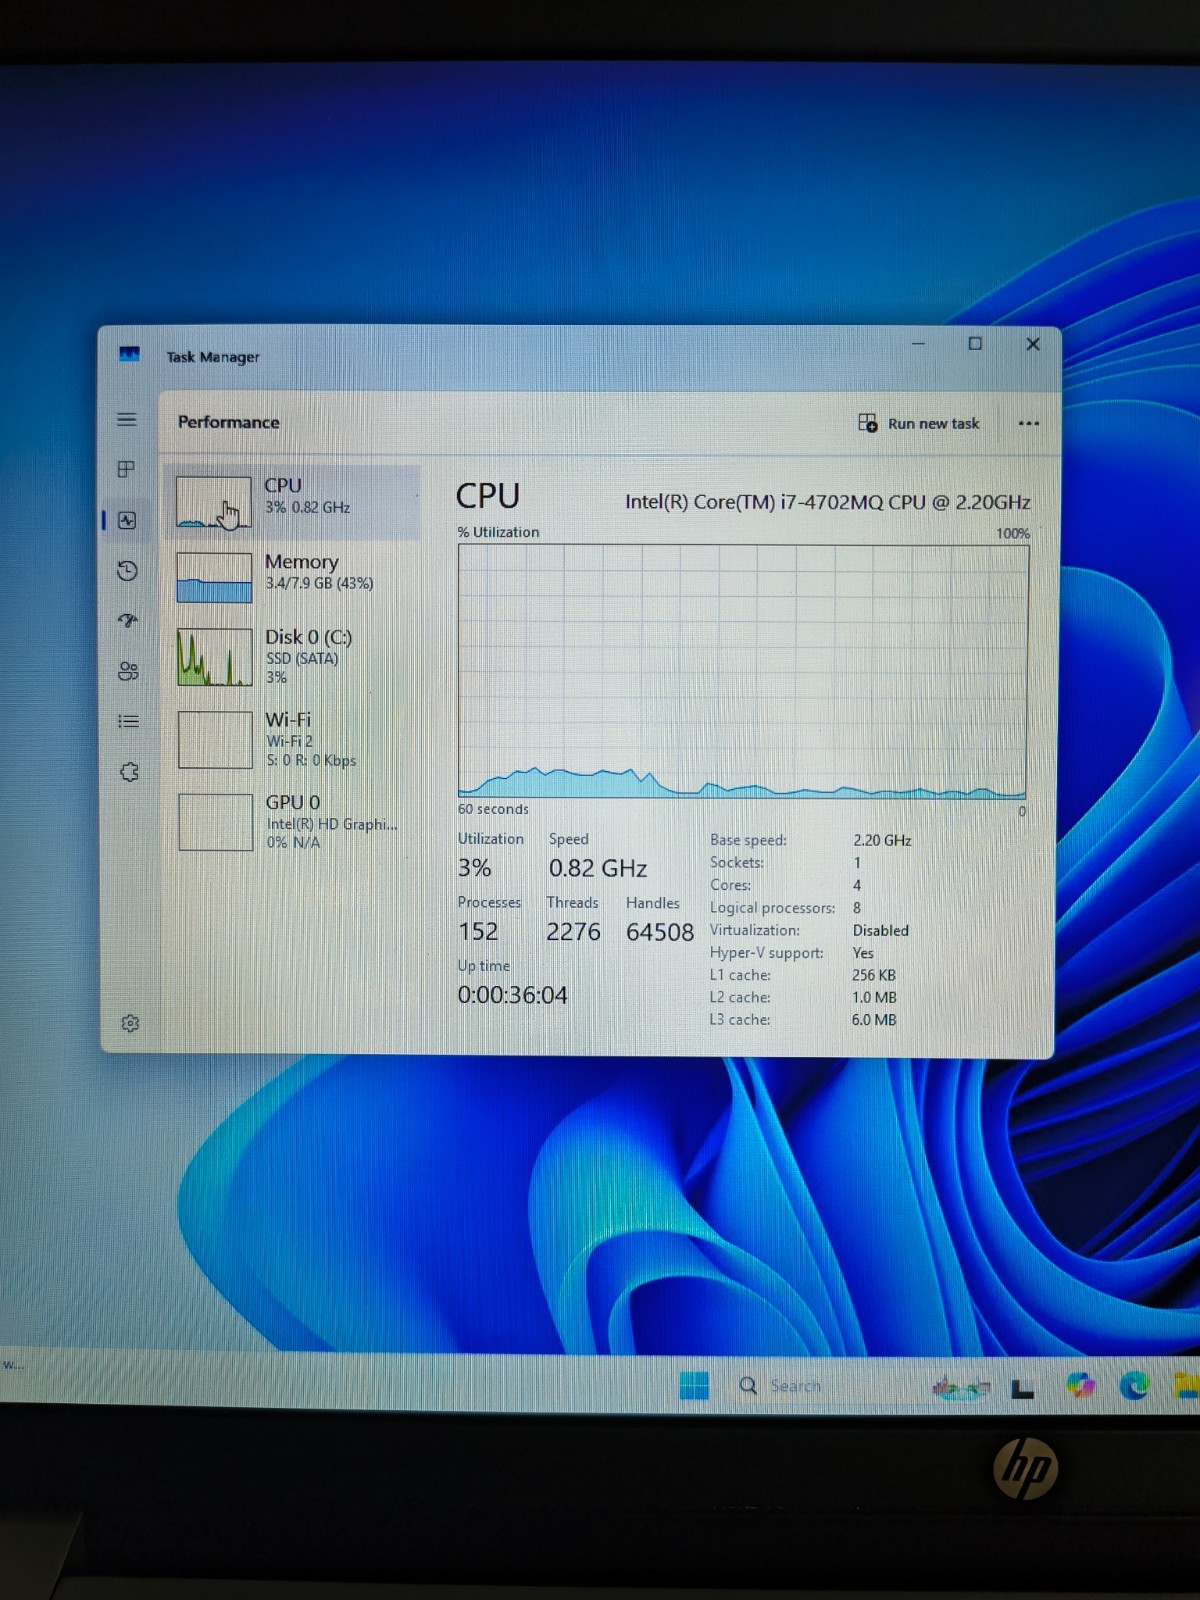The height and width of the screenshot is (1600, 1200).
Task: Click the Virtualization Disabled value
Action: (880, 930)
